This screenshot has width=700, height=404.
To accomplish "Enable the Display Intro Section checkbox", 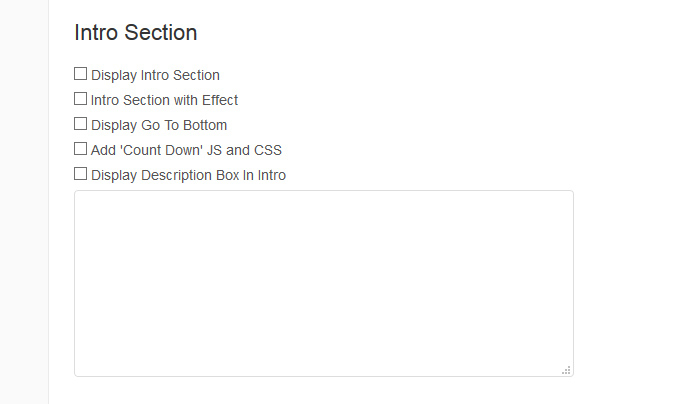I will pyautogui.click(x=80, y=74).
